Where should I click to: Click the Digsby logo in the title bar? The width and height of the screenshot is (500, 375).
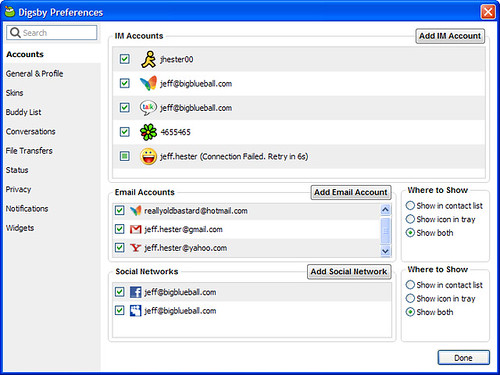[x=10, y=12]
